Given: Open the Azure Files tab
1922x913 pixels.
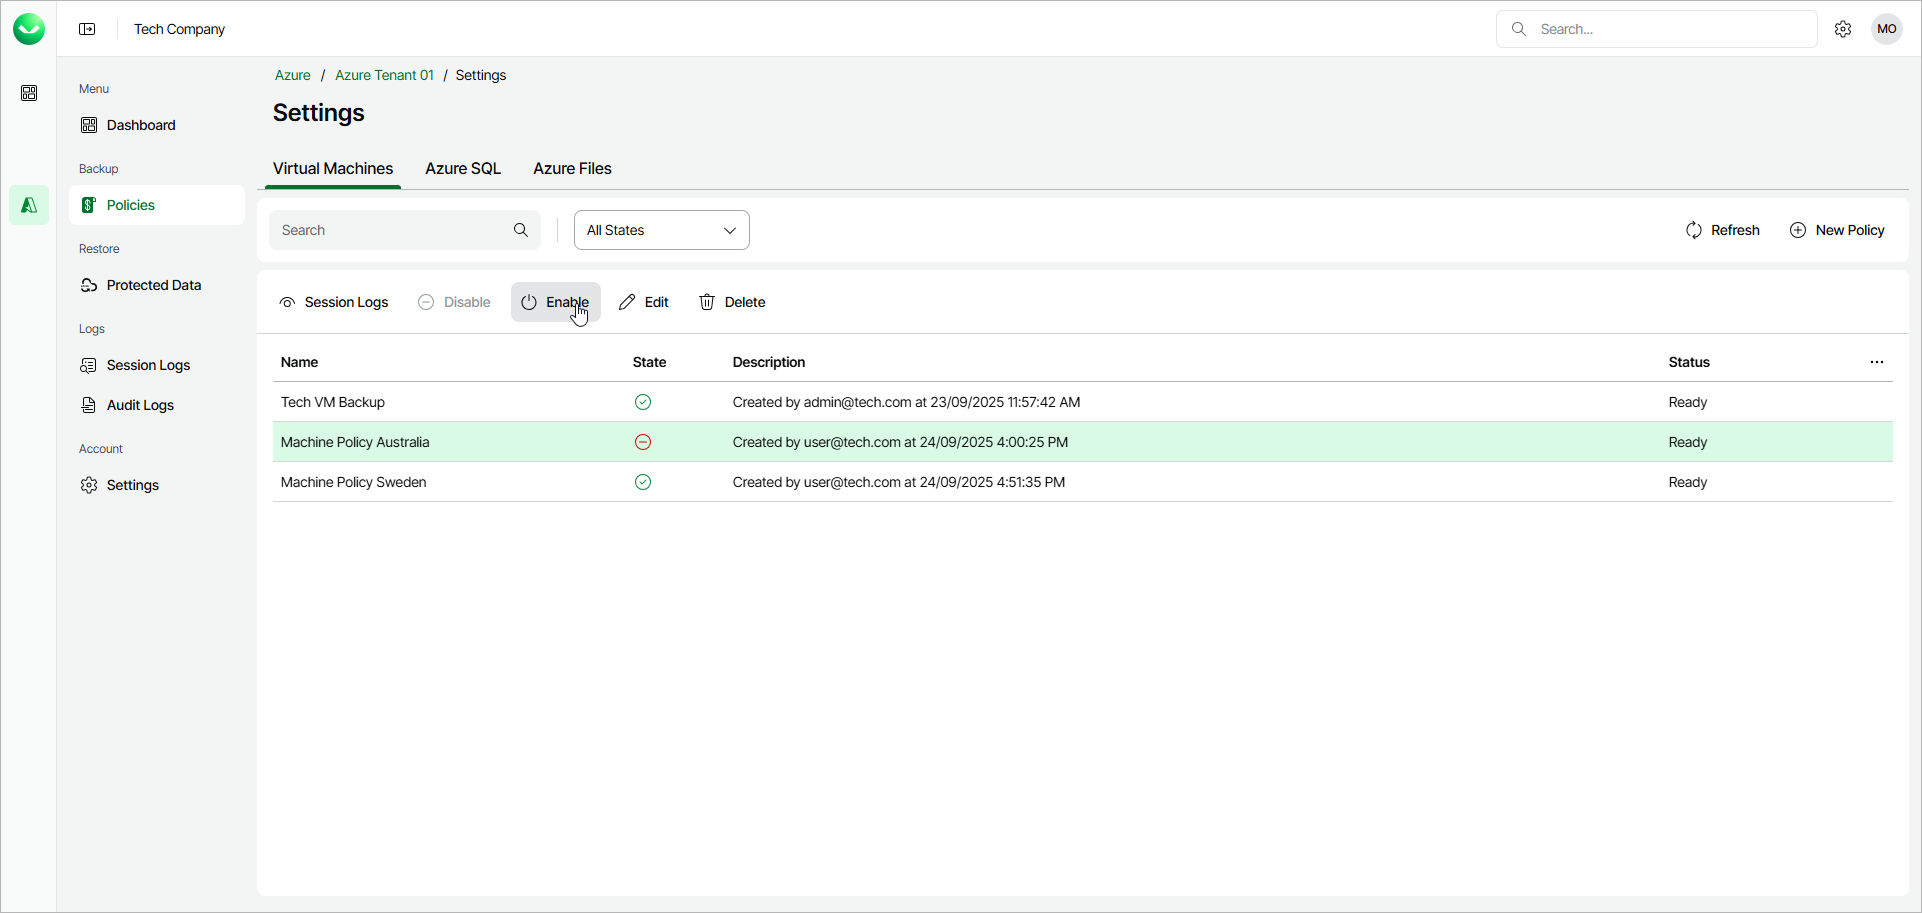Looking at the screenshot, I should [572, 168].
